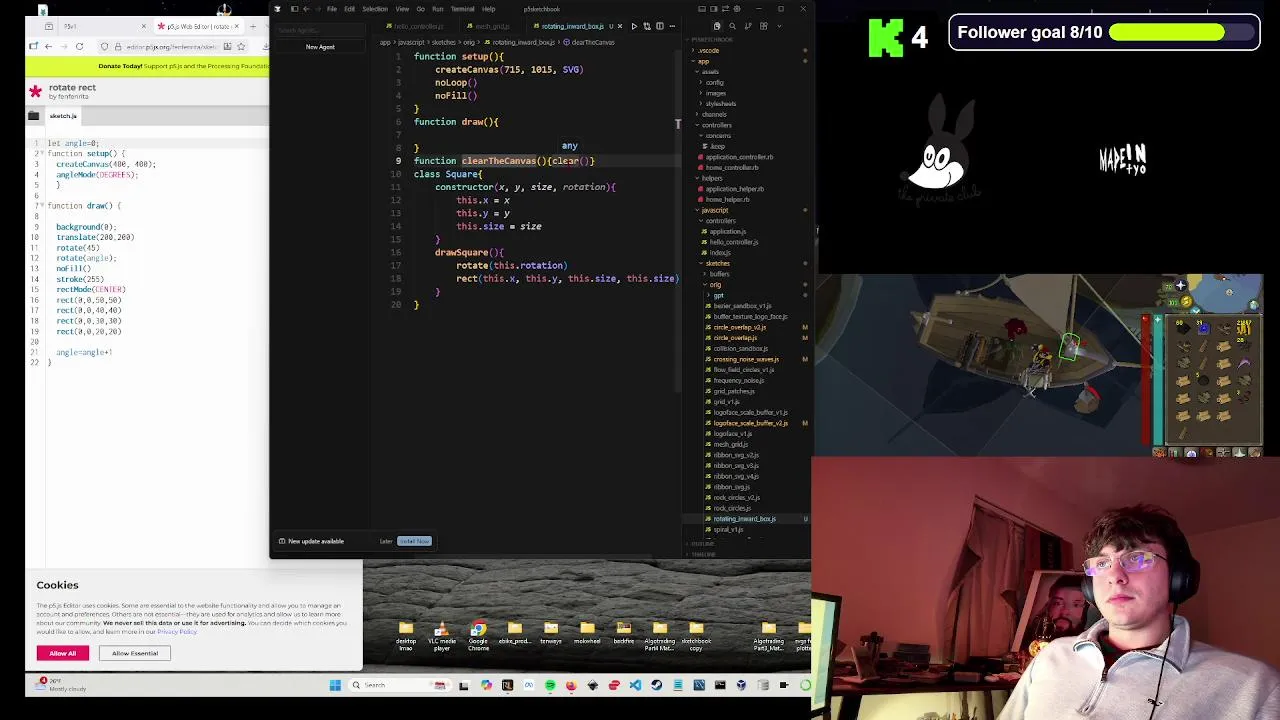Open spiral_v1.js file
This screenshot has width=1280, height=720.
point(729,529)
